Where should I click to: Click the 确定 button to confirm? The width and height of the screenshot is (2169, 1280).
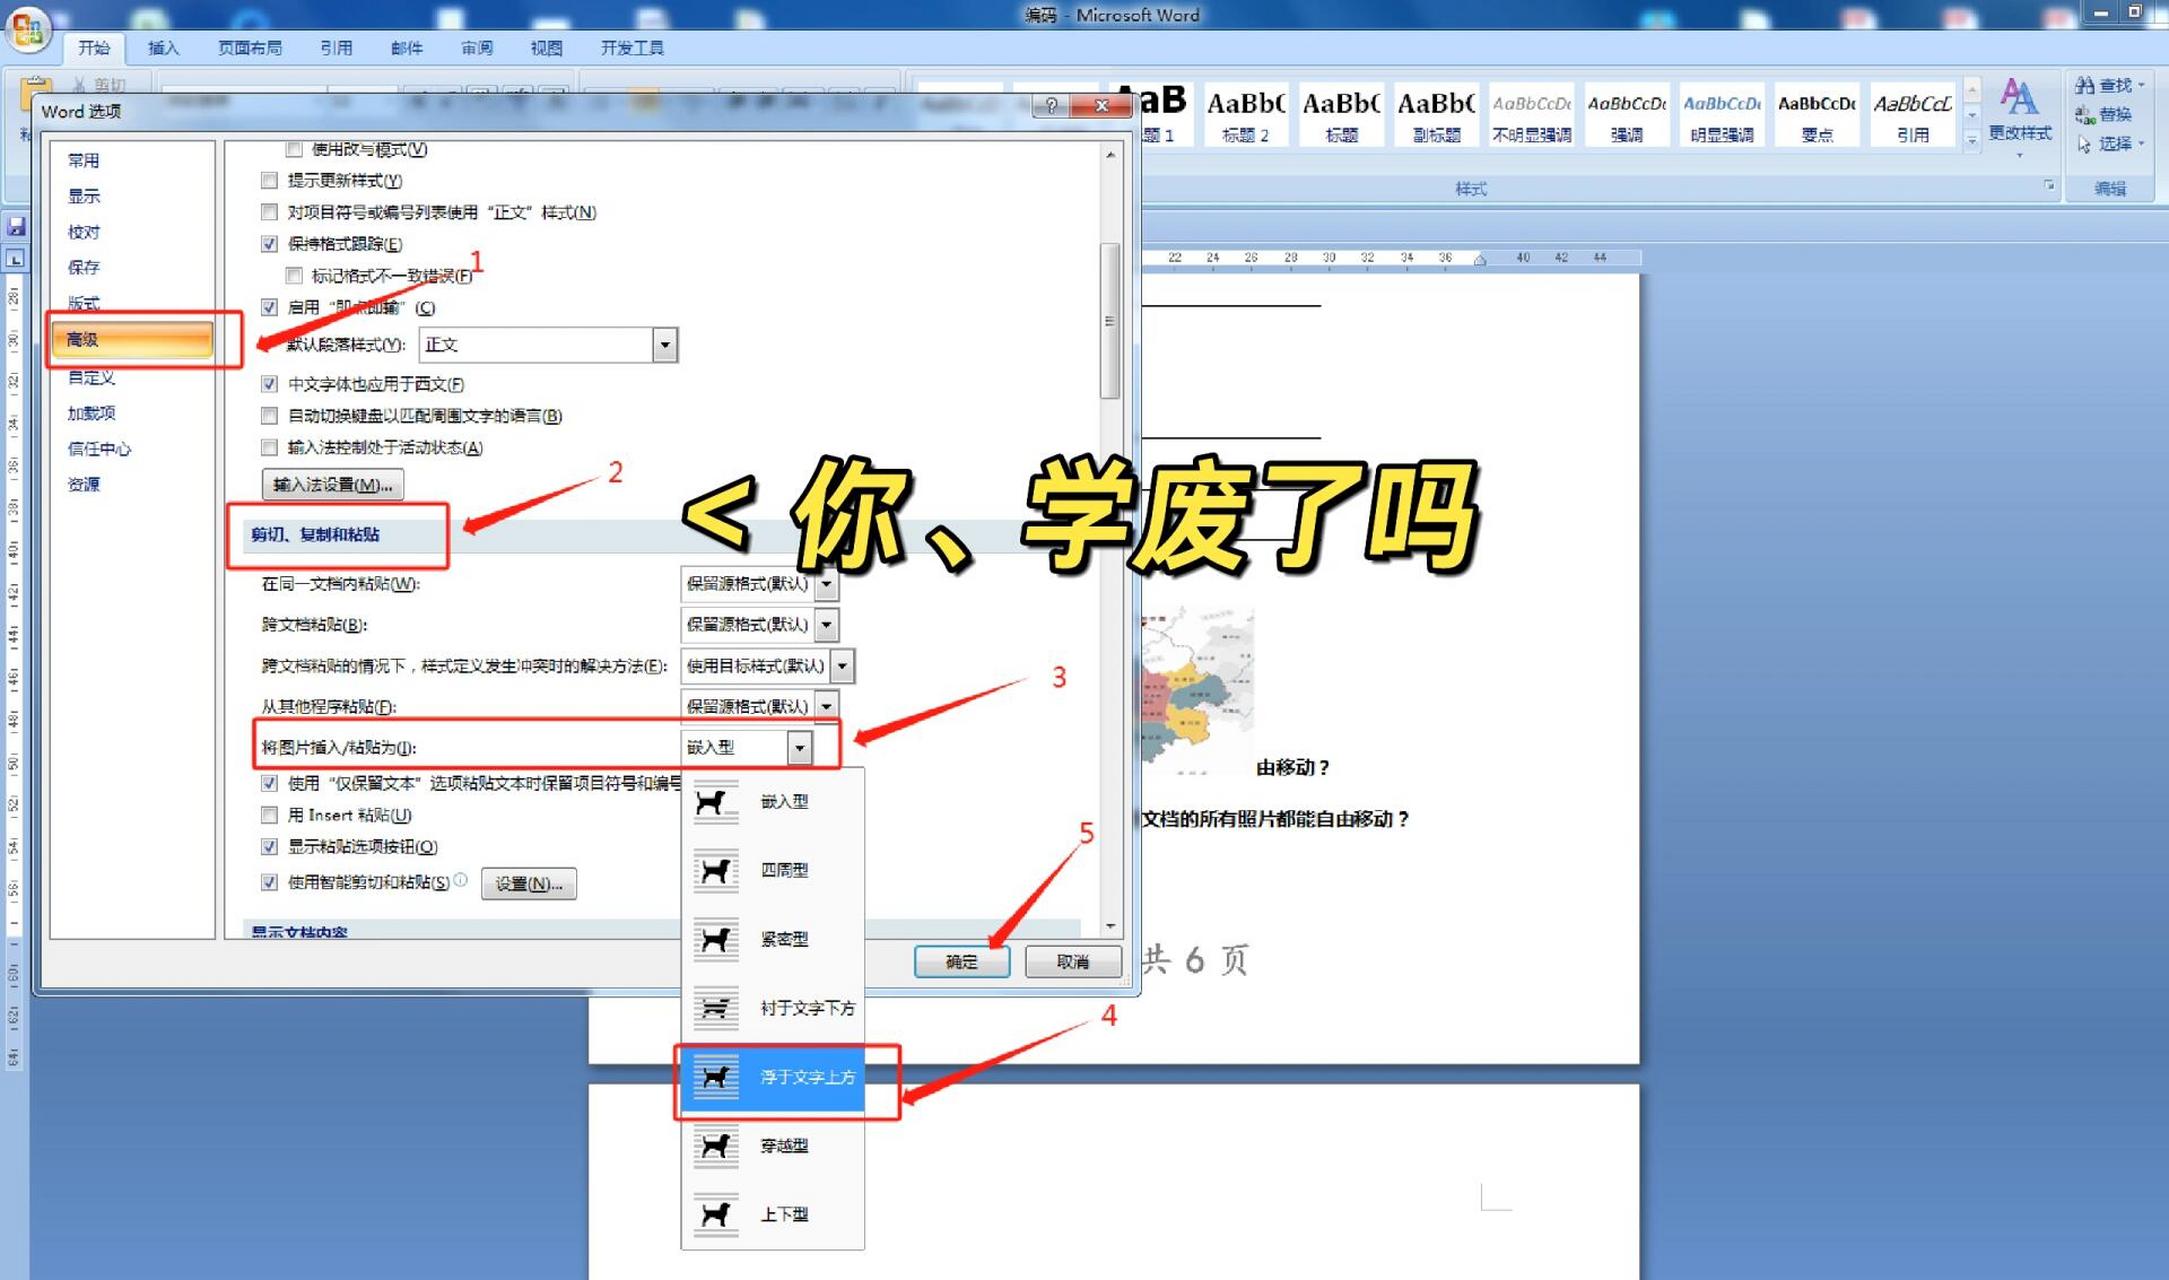[961, 961]
